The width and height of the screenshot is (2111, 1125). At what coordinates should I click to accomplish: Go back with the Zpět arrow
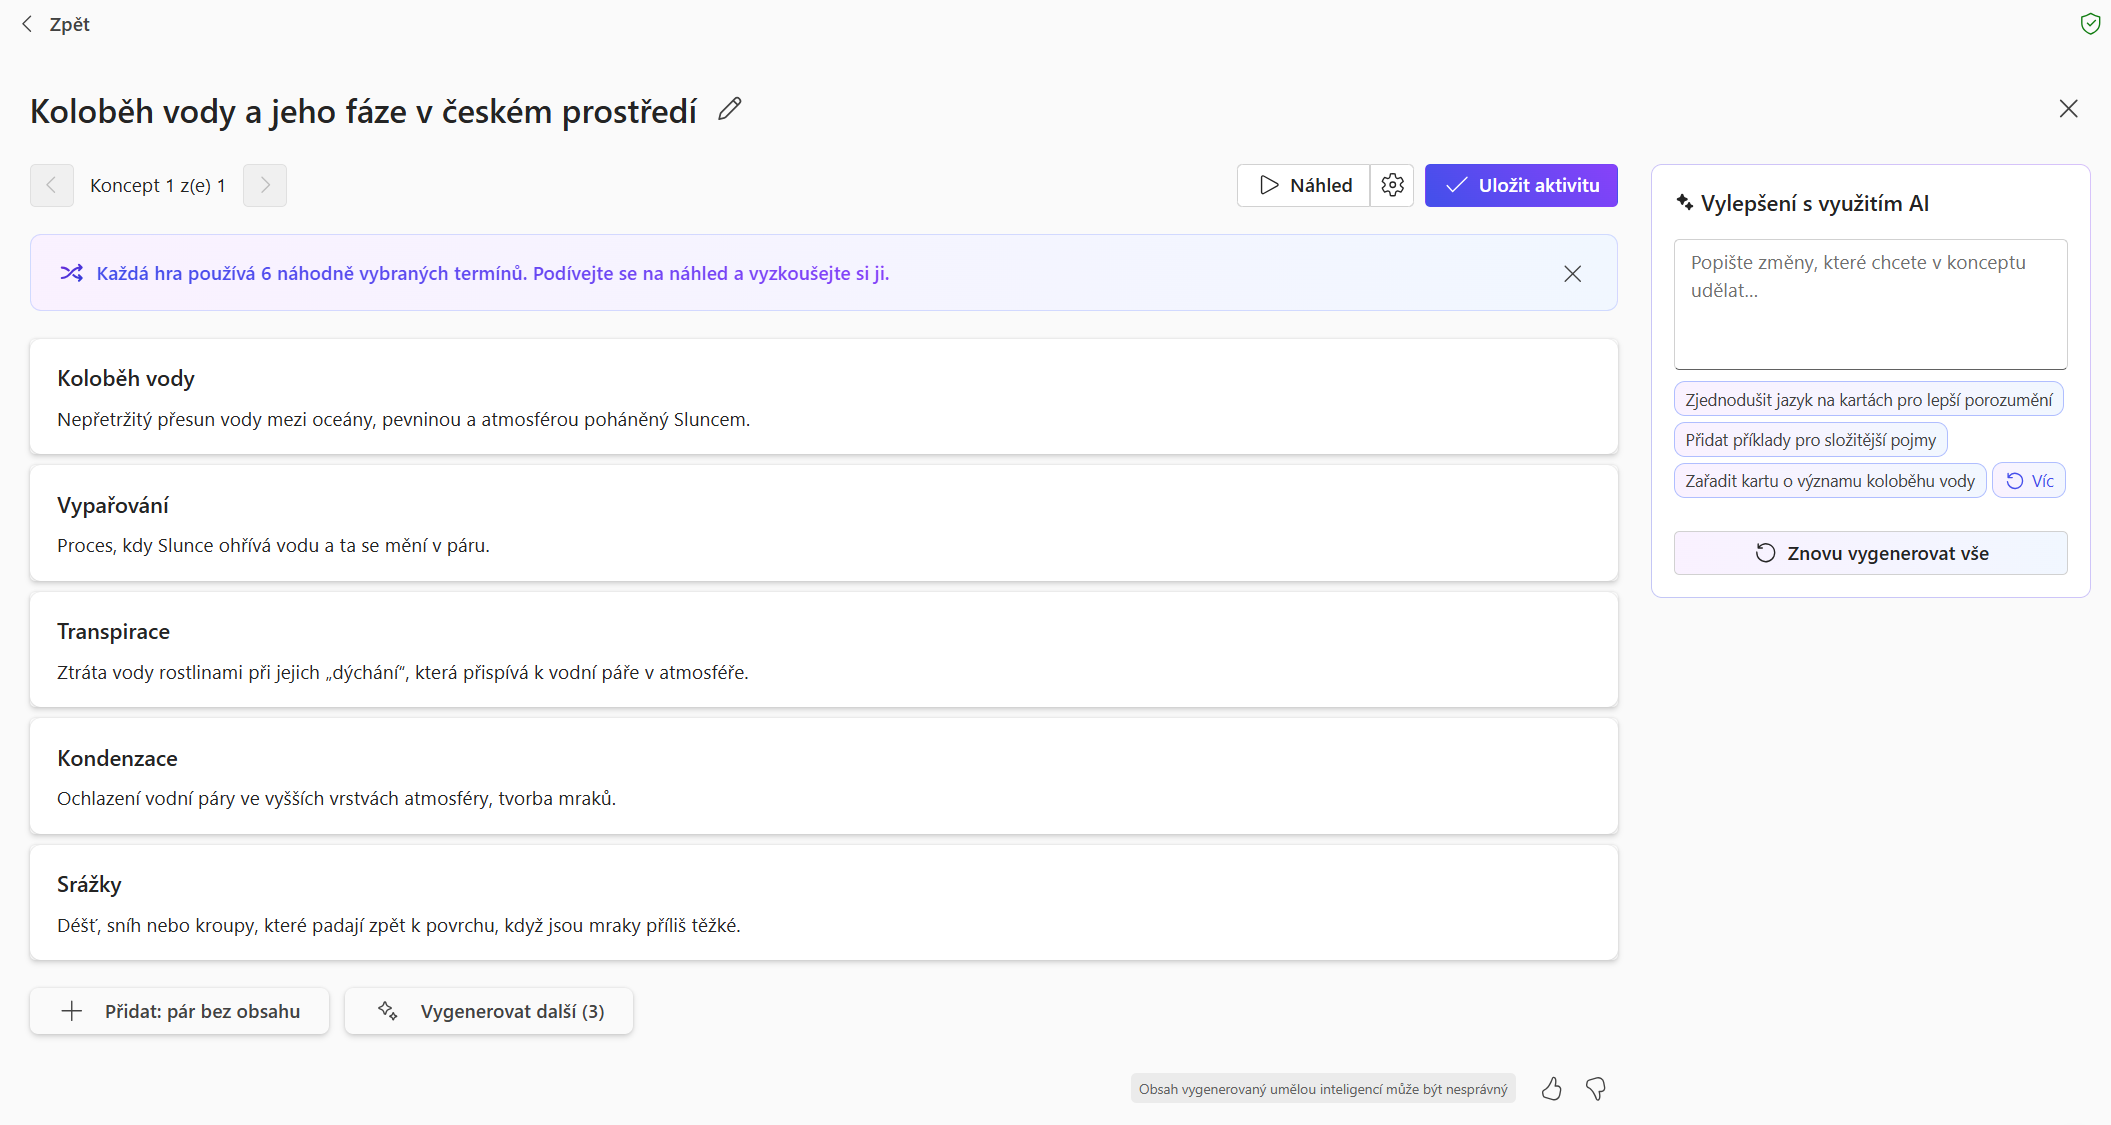[x=55, y=24]
